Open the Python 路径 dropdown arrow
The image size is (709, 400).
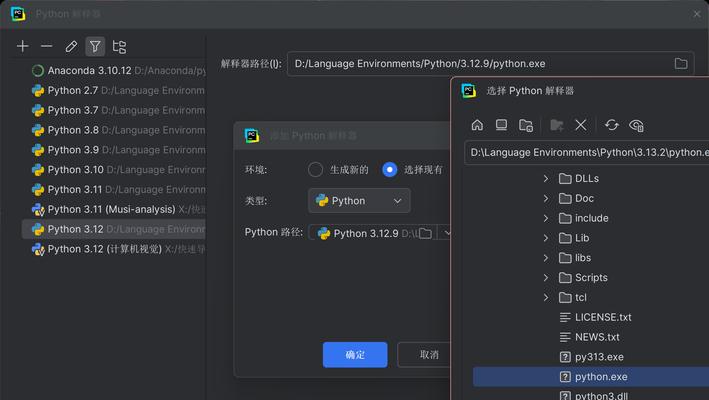pos(446,233)
